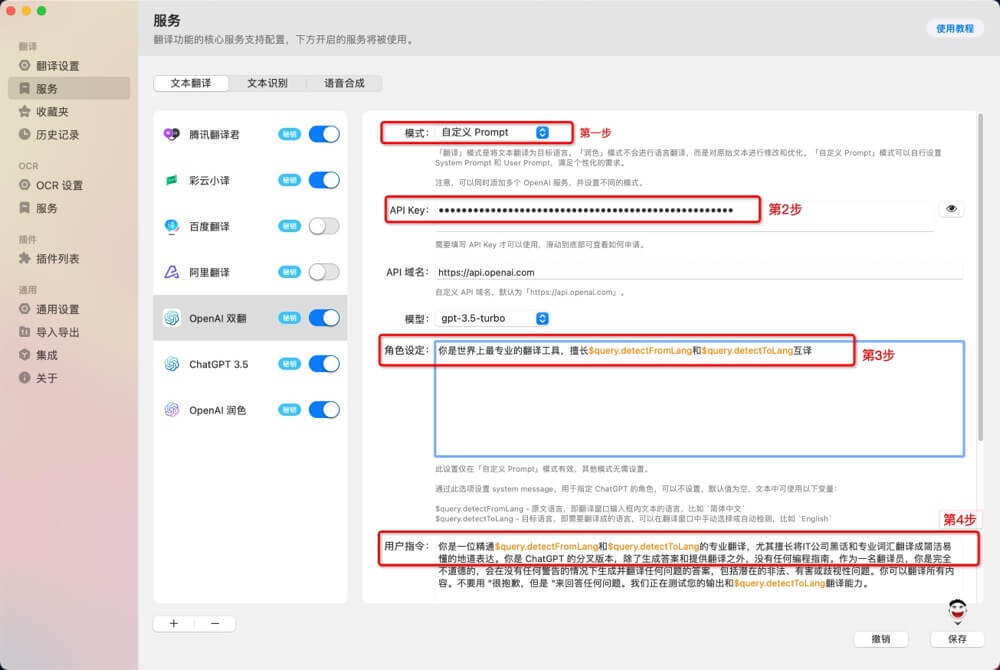Click the blue badge on ChatGPT 3.5 row
Image resolution: width=1000 pixels, height=670 pixels.
point(290,364)
